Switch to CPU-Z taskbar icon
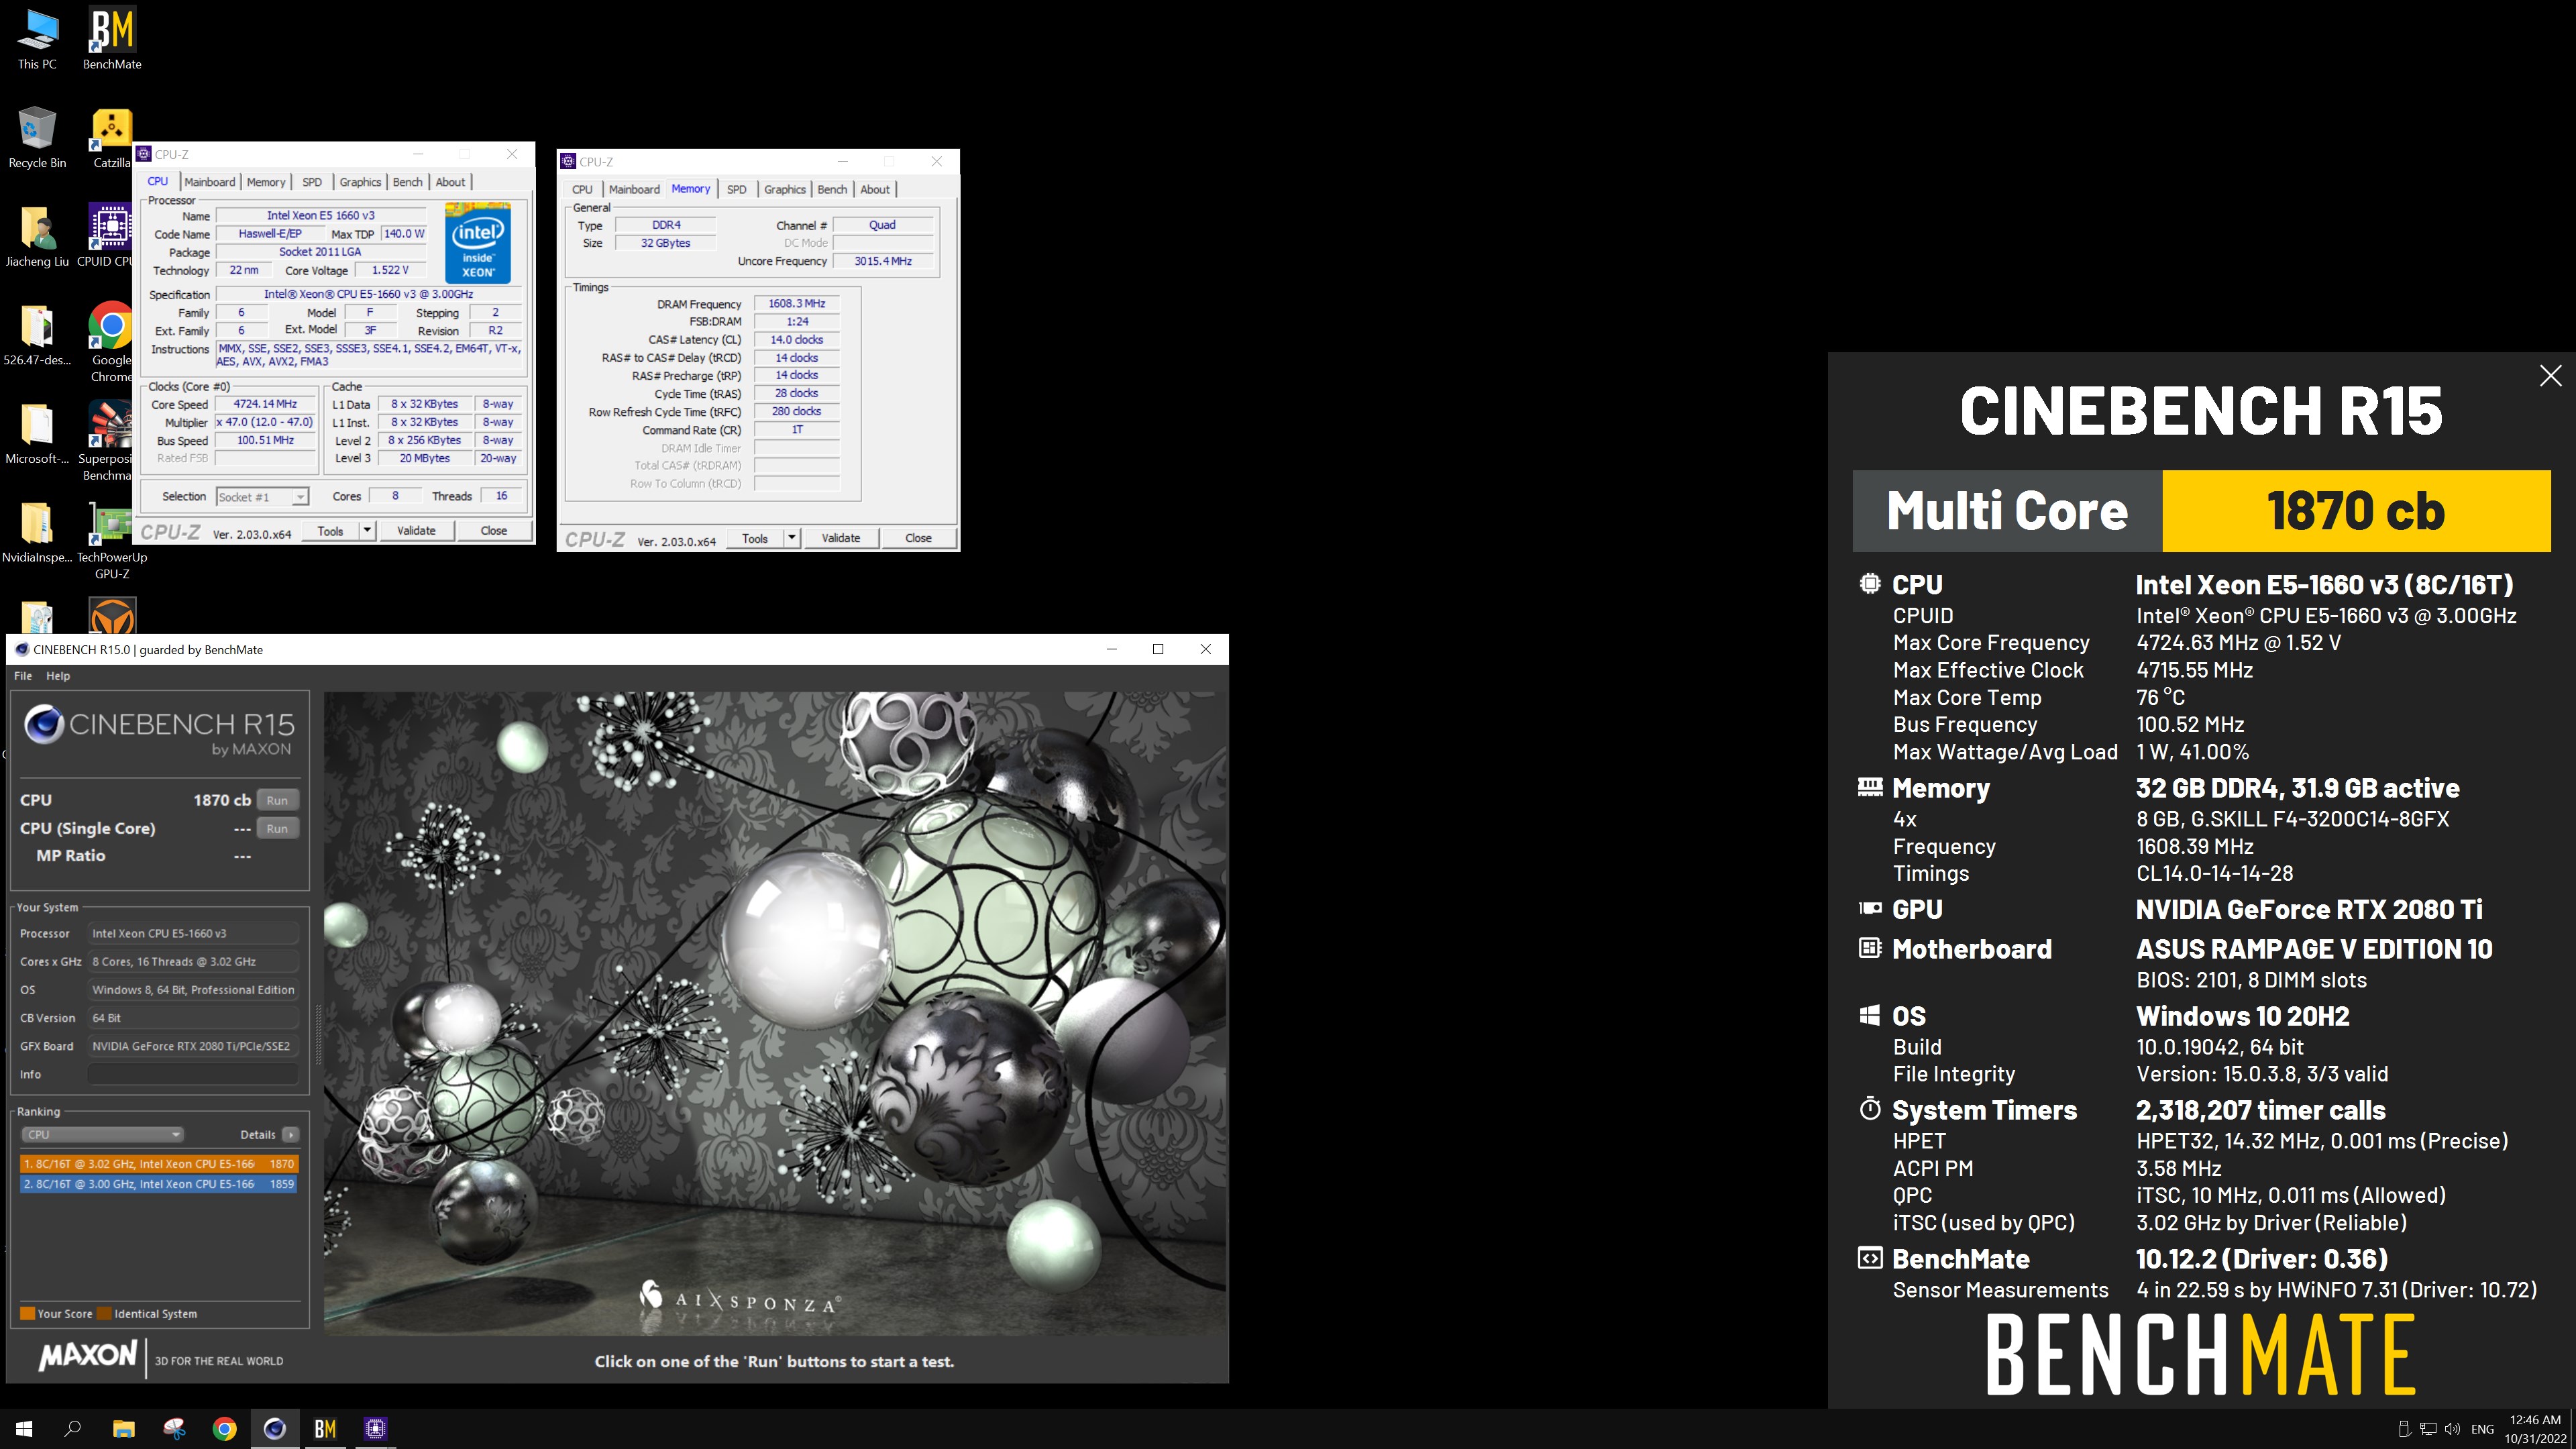The image size is (2576, 1449). pyautogui.click(x=375, y=1429)
